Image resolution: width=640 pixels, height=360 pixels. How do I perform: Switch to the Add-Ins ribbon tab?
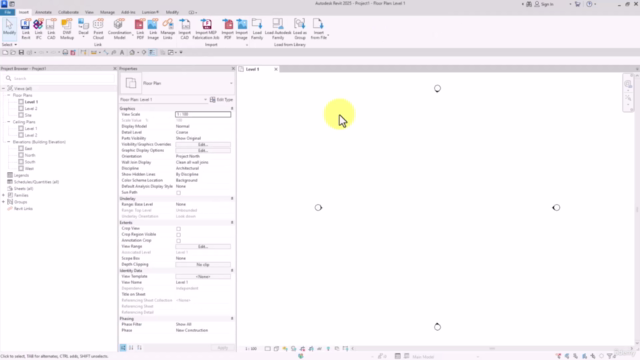click(x=128, y=12)
